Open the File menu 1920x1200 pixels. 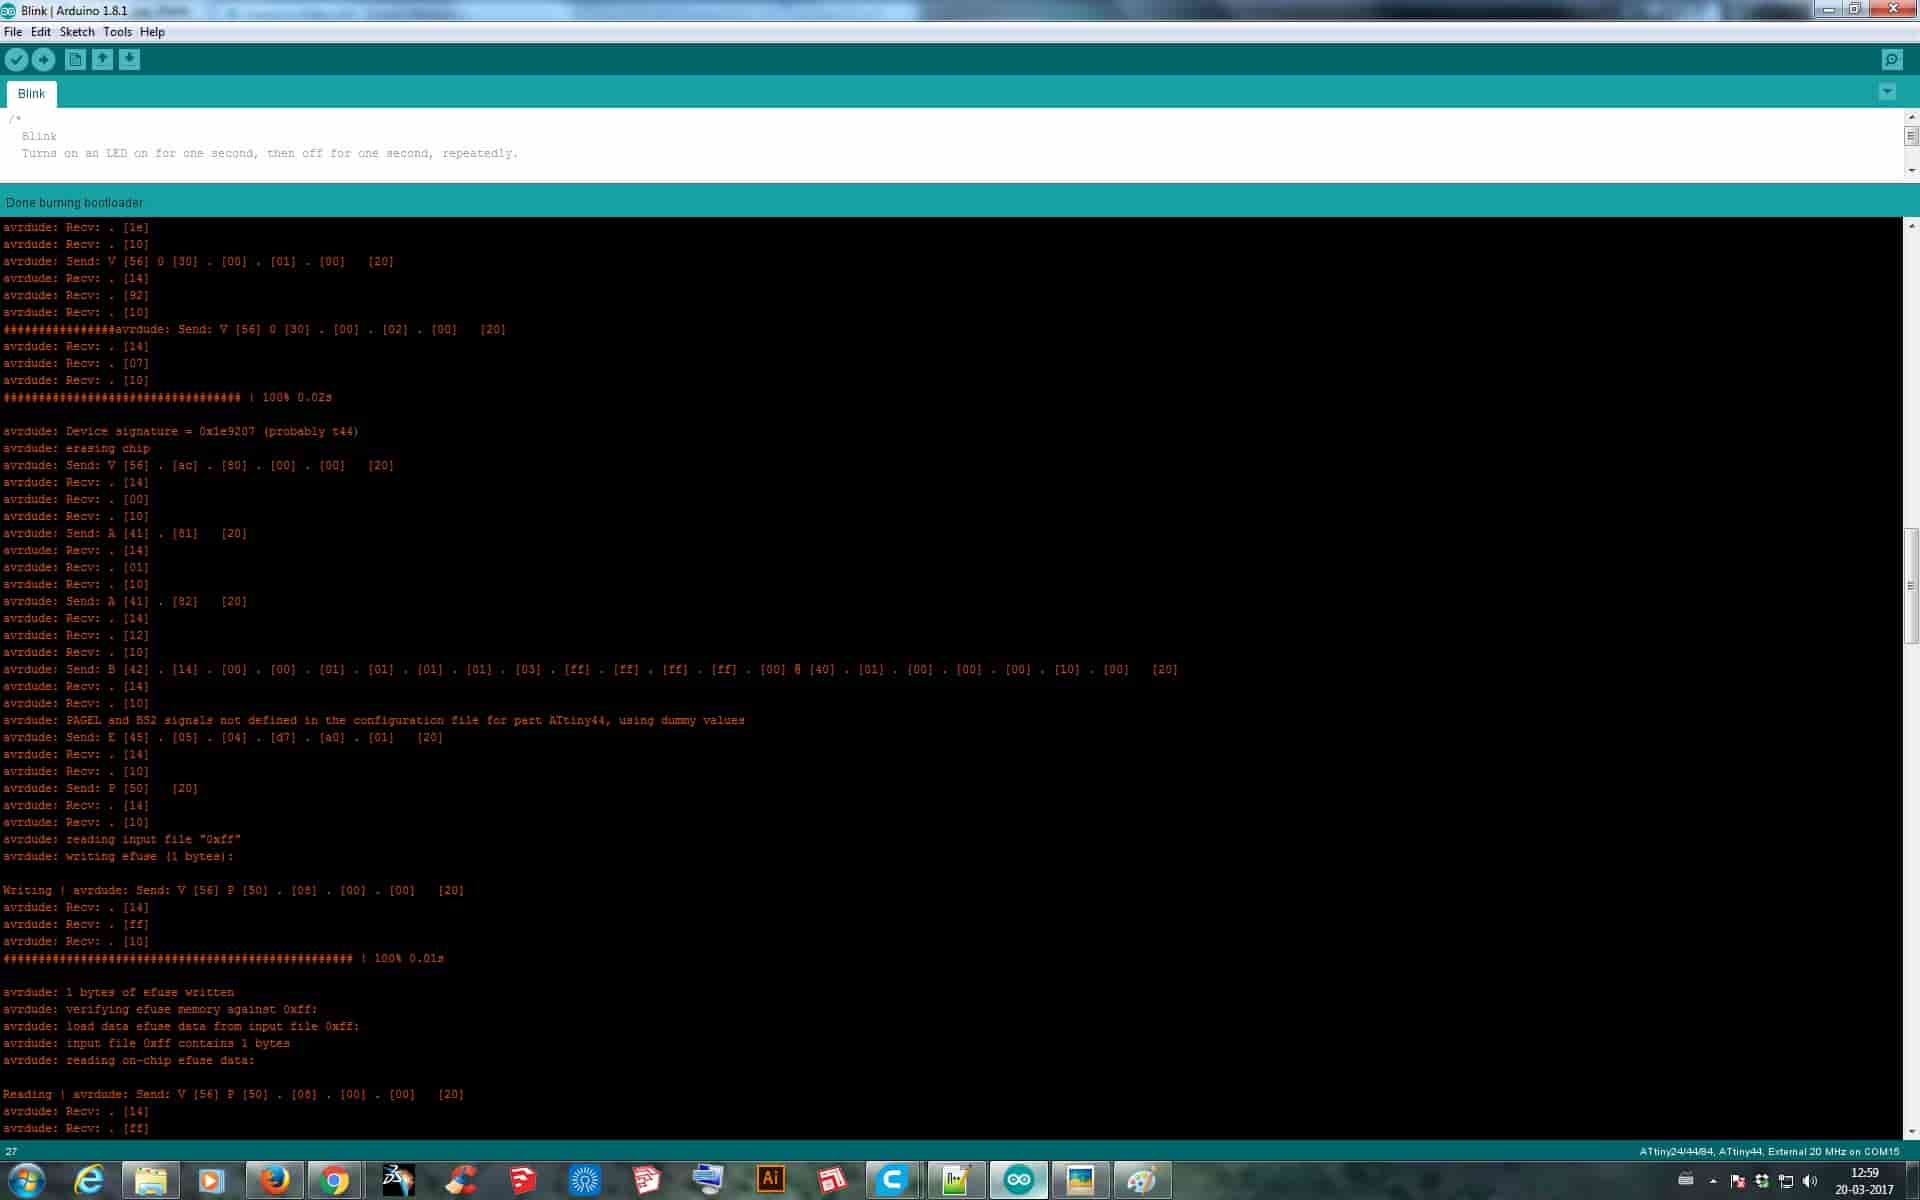coord(13,32)
